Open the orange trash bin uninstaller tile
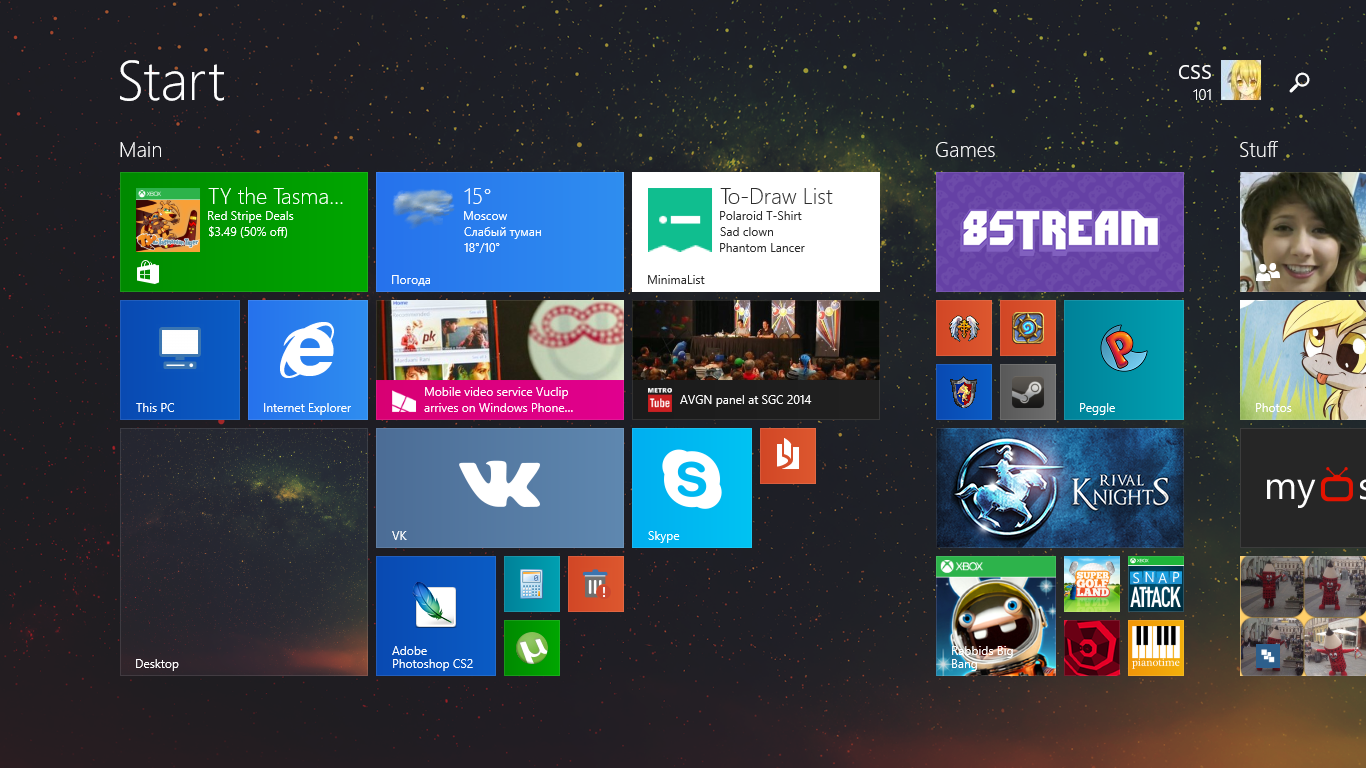This screenshot has height=768, width=1366. 596,584
